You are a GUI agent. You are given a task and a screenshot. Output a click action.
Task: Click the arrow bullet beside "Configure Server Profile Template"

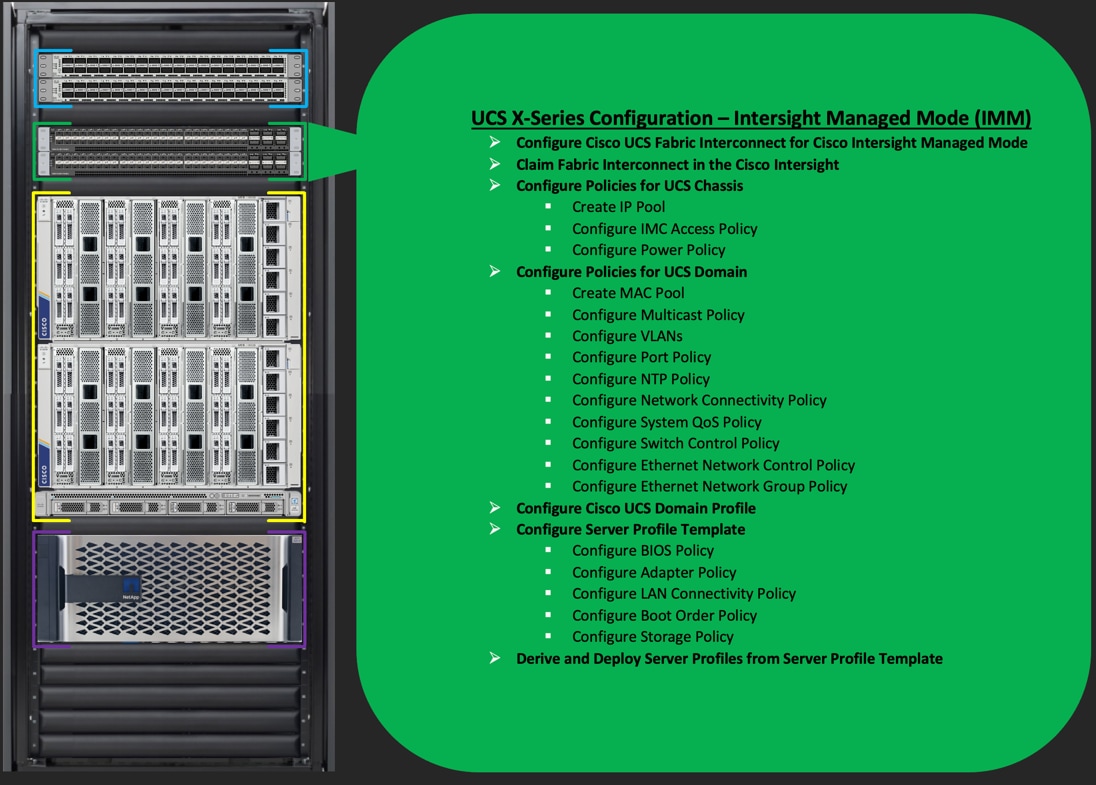pyautogui.click(x=495, y=528)
